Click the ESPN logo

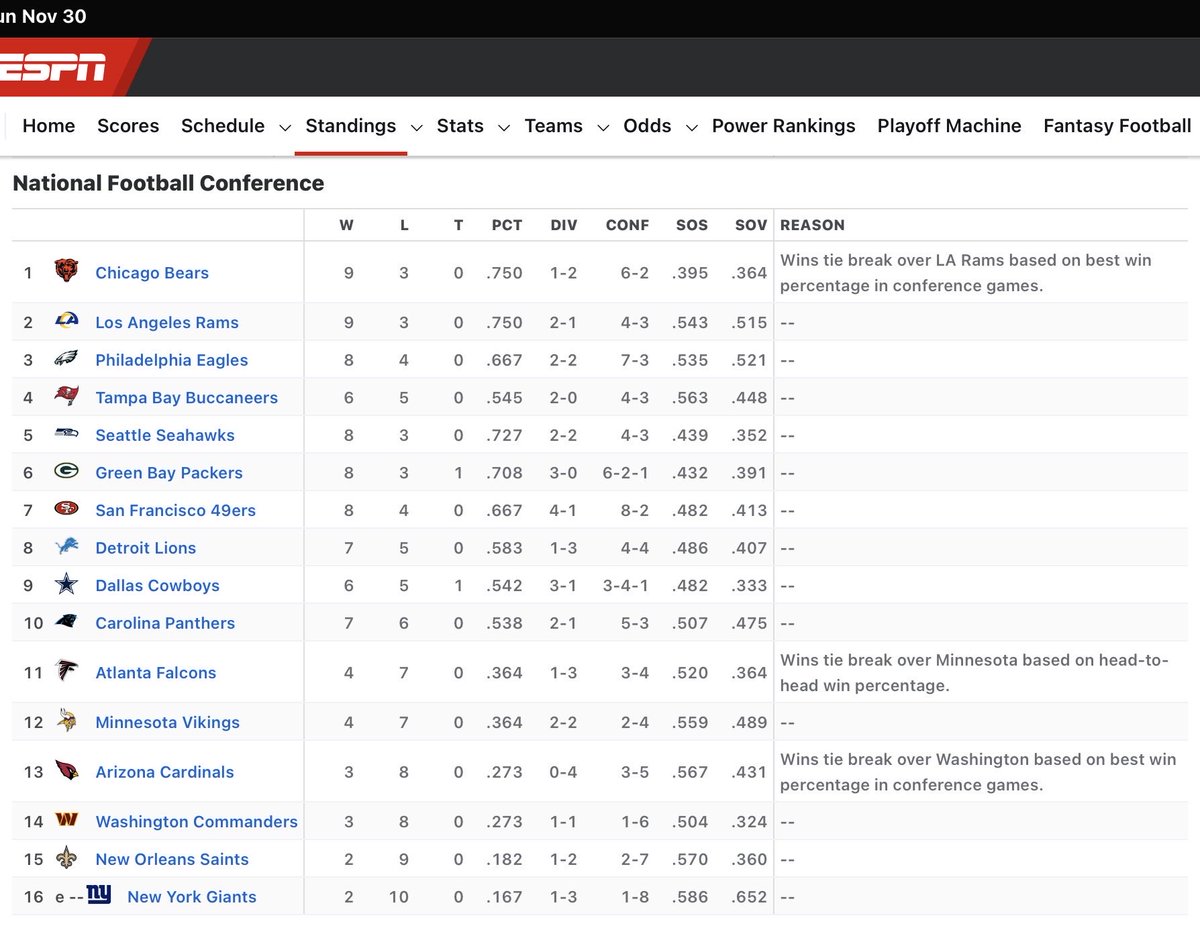pyautogui.click(x=53, y=68)
